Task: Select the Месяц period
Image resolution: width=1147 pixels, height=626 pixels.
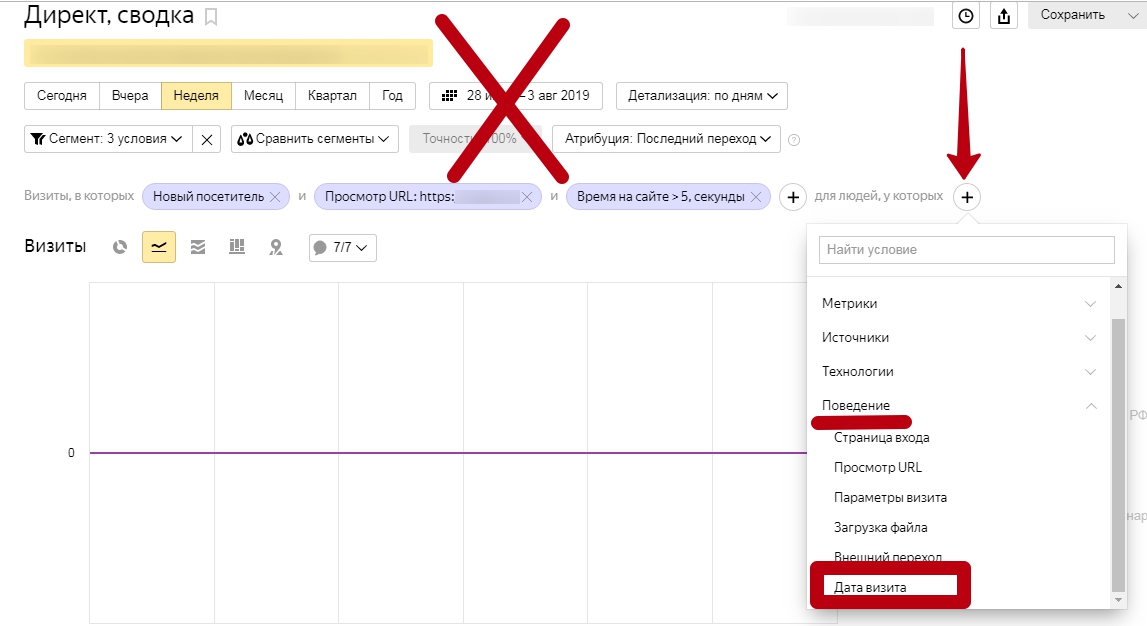Action: pos(263,96)
